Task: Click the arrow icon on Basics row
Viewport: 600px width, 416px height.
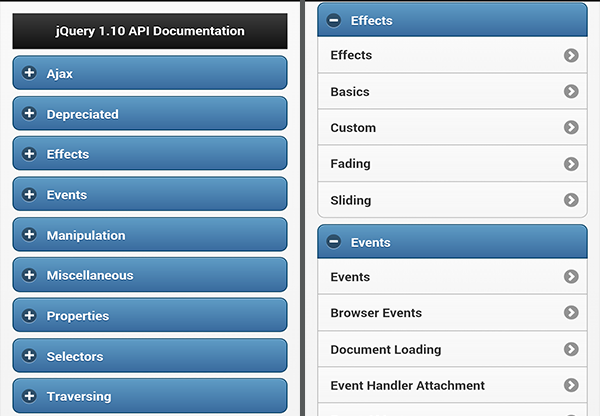Action: tap(571, 92)
